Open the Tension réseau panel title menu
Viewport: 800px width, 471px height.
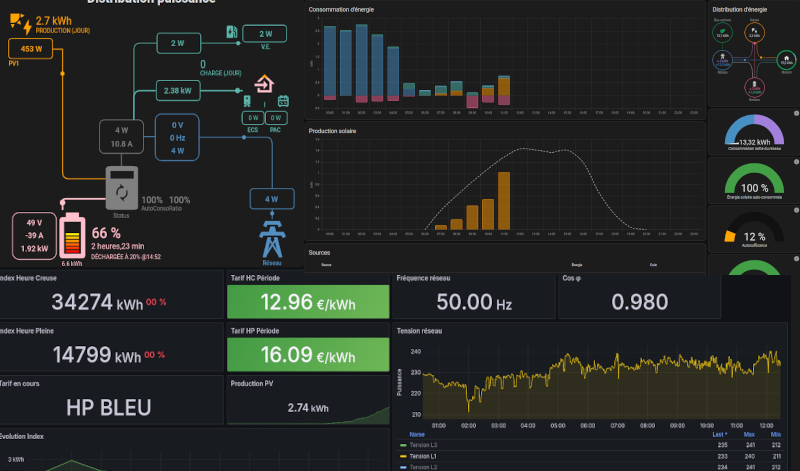coord(421,330)
